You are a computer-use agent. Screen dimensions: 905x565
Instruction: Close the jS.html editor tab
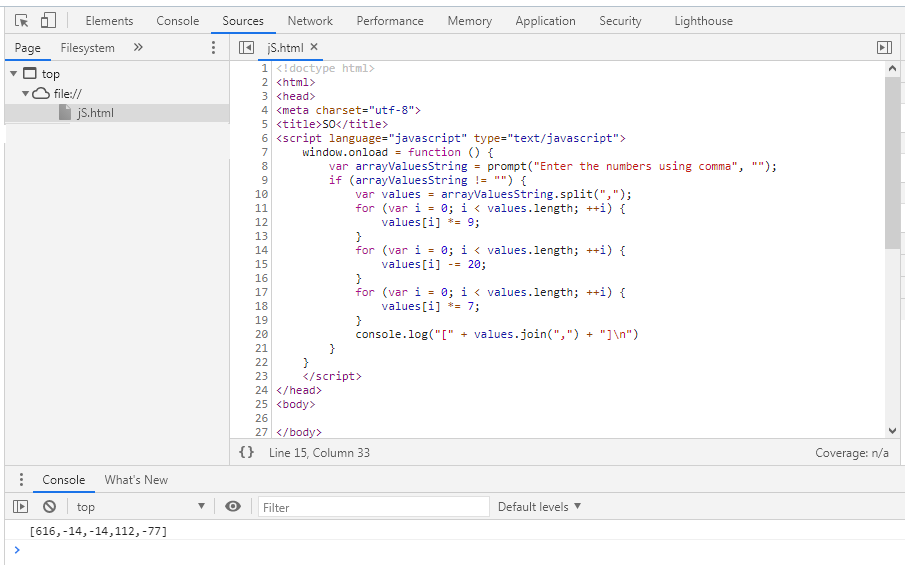coord(314,47)
